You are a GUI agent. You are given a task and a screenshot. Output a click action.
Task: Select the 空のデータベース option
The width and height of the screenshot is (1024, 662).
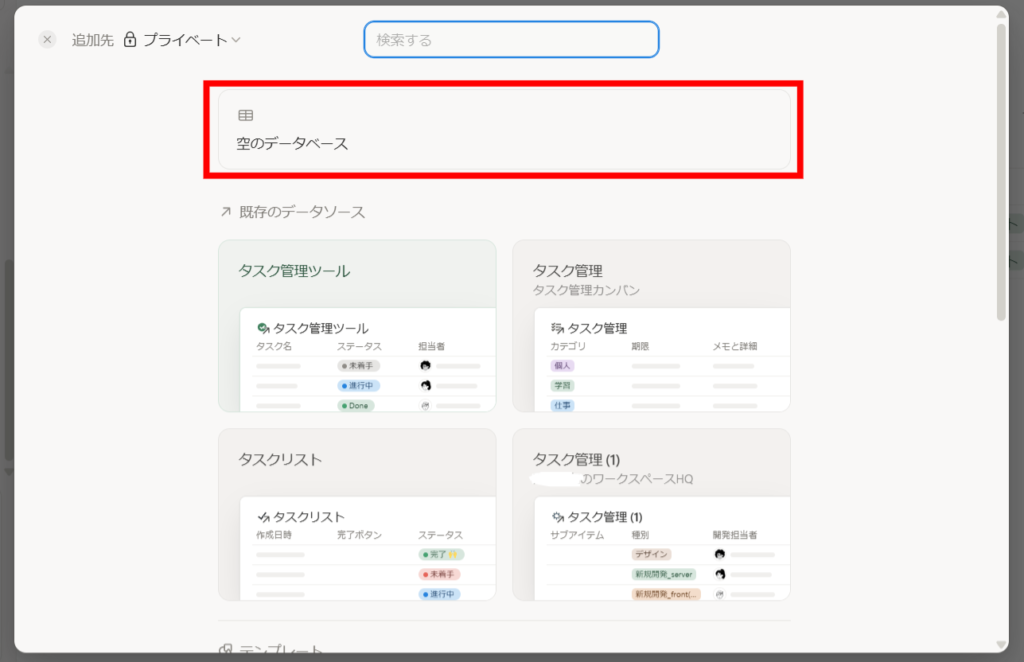[x=504, y=130]
